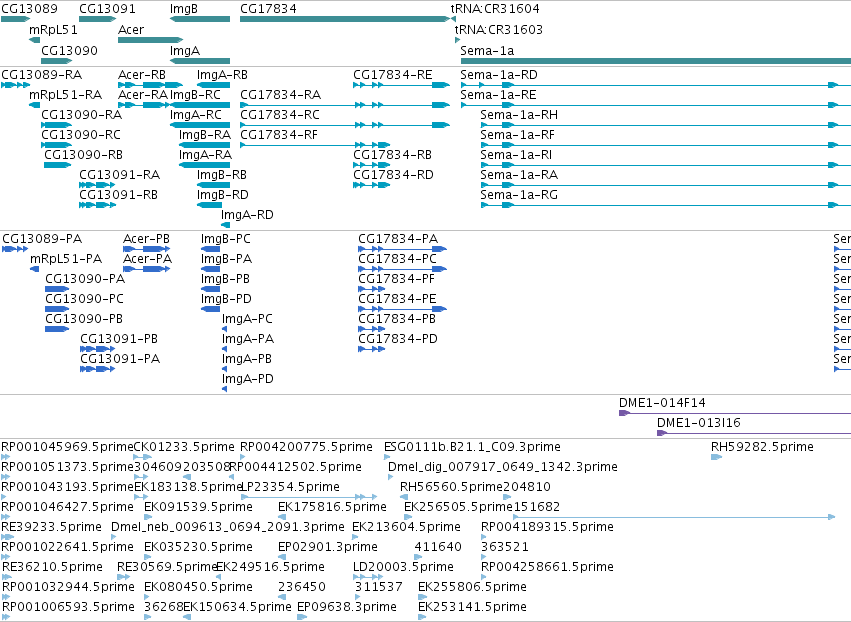The height and width of the screenshot is (622, 851).
Task: Open the ImgB-RD transcript label
Action: point(223,195)
